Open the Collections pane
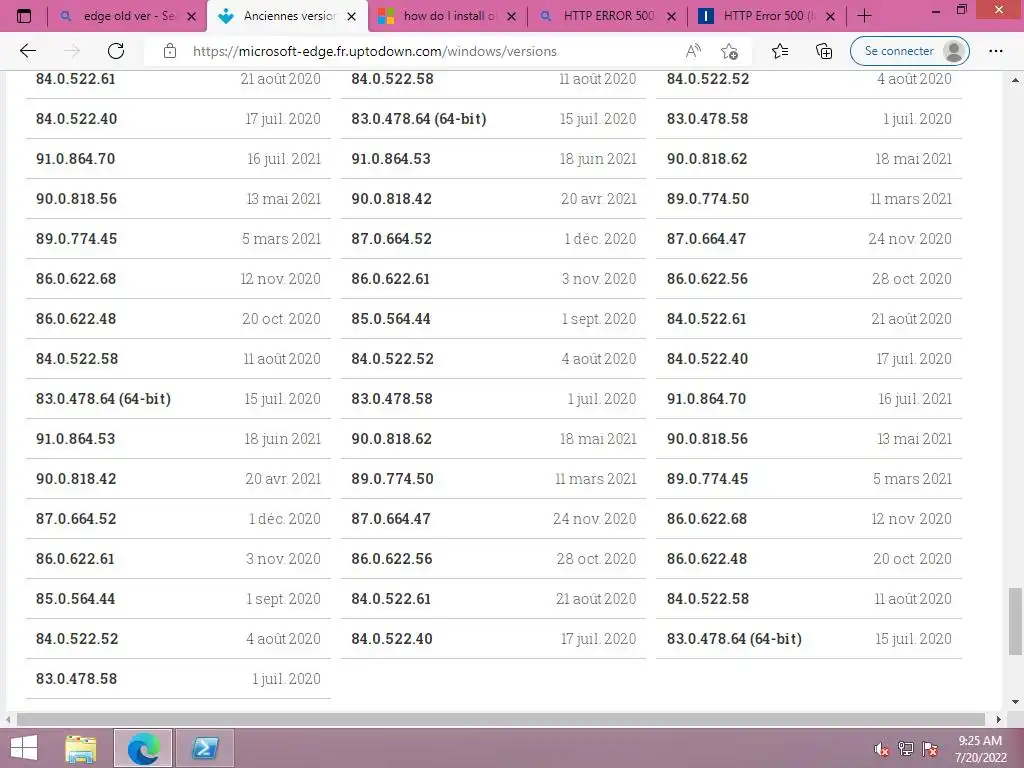 pos(824,51)
